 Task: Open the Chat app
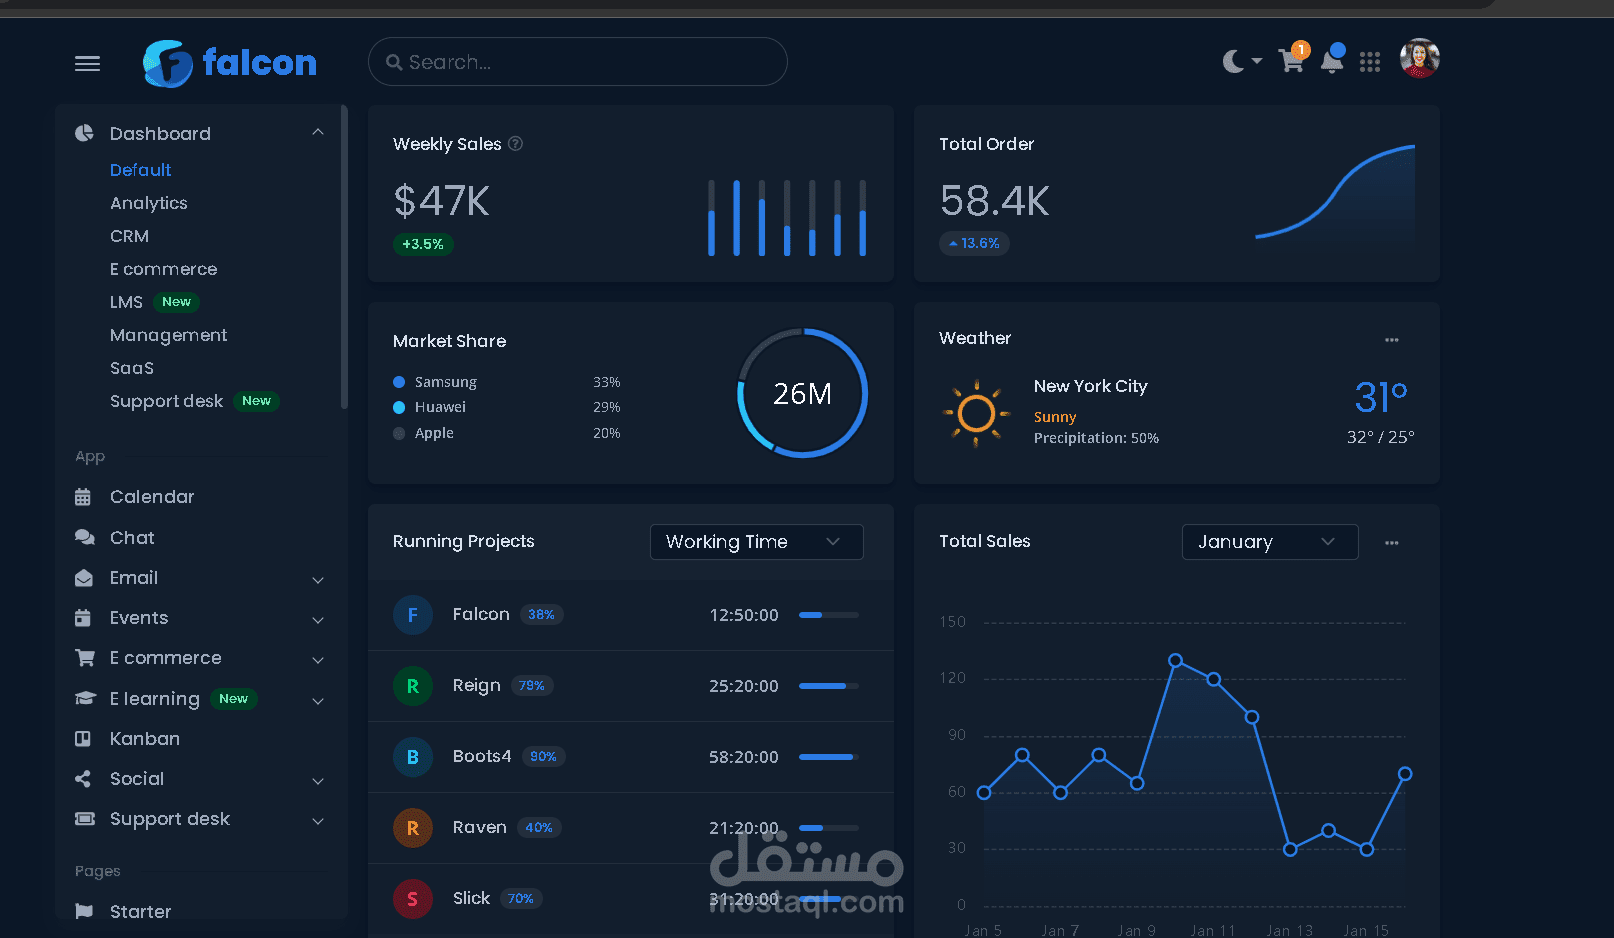(x=132, y=537)
